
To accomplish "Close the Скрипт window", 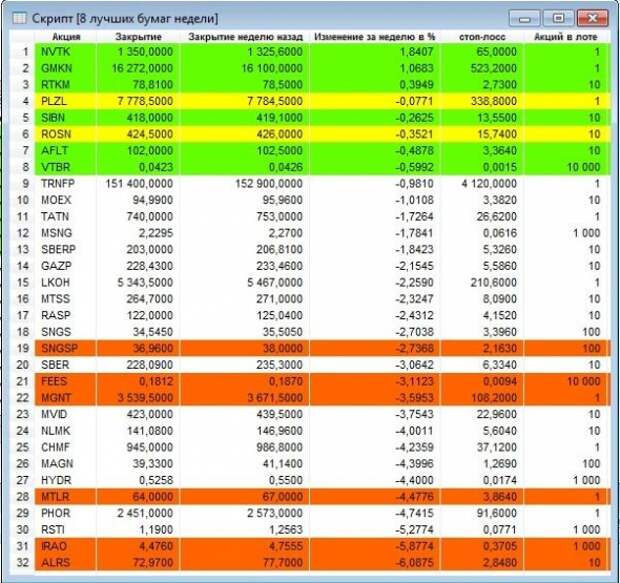I will [x=592, y=18].
